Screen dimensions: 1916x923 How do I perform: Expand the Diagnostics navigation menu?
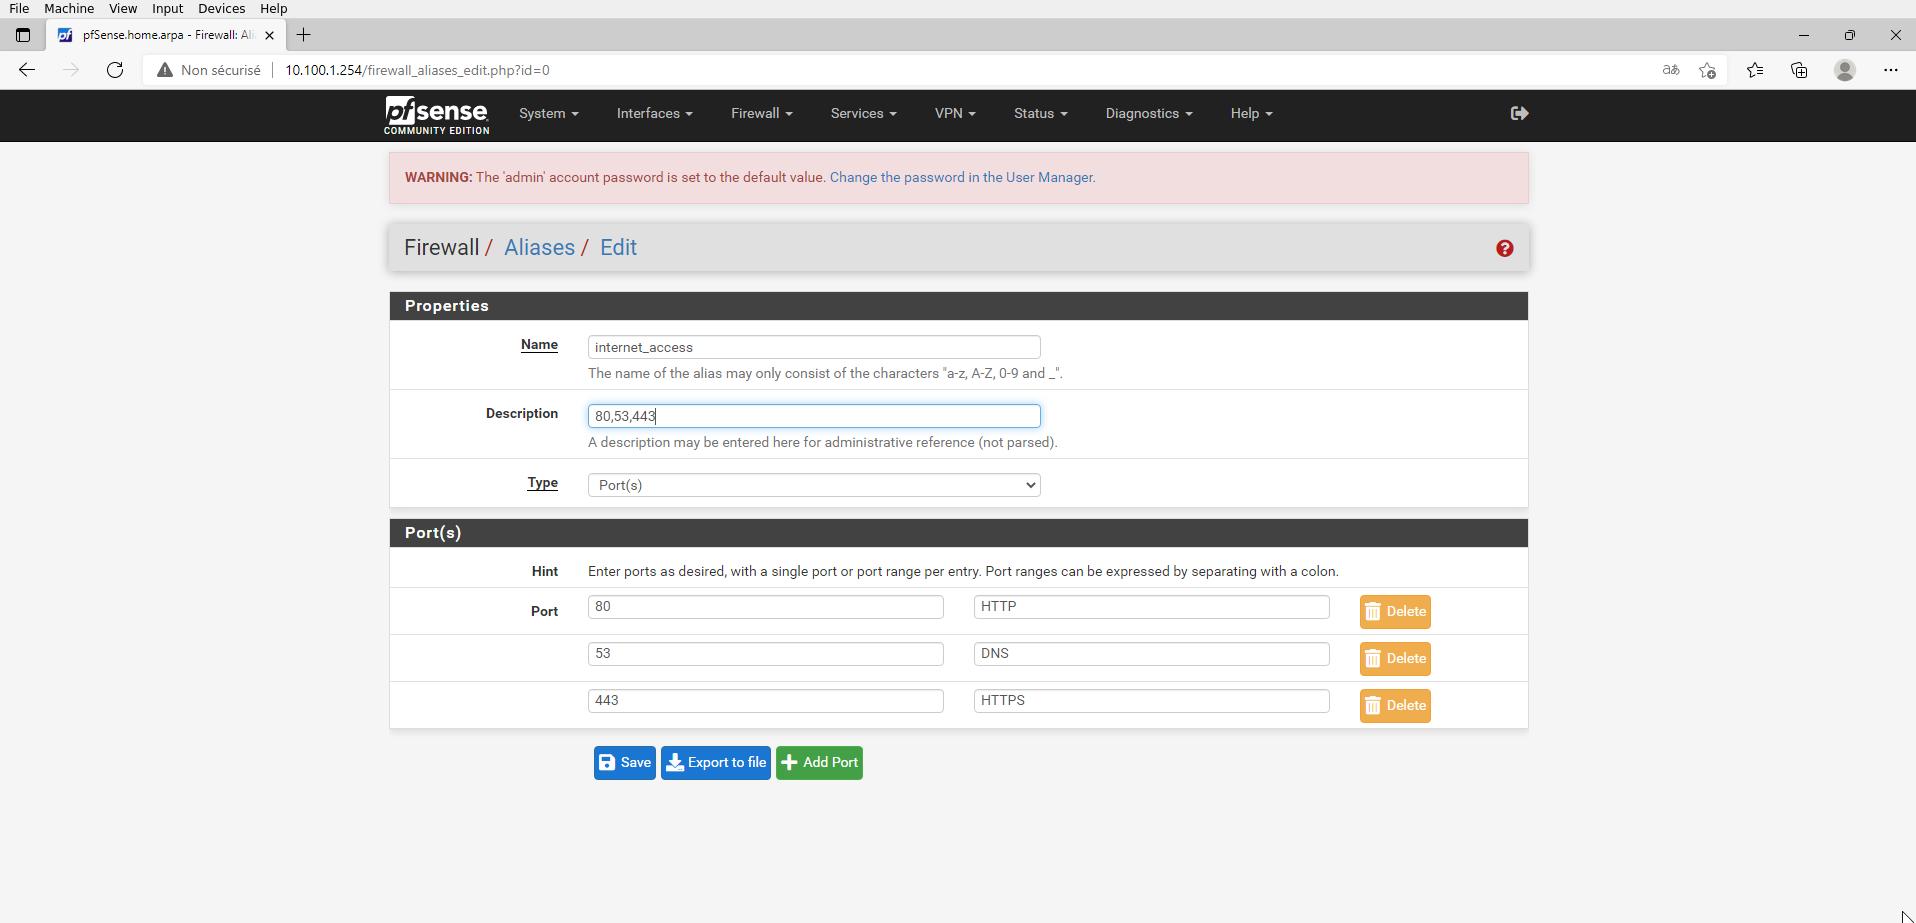(x=1148, y=114)
